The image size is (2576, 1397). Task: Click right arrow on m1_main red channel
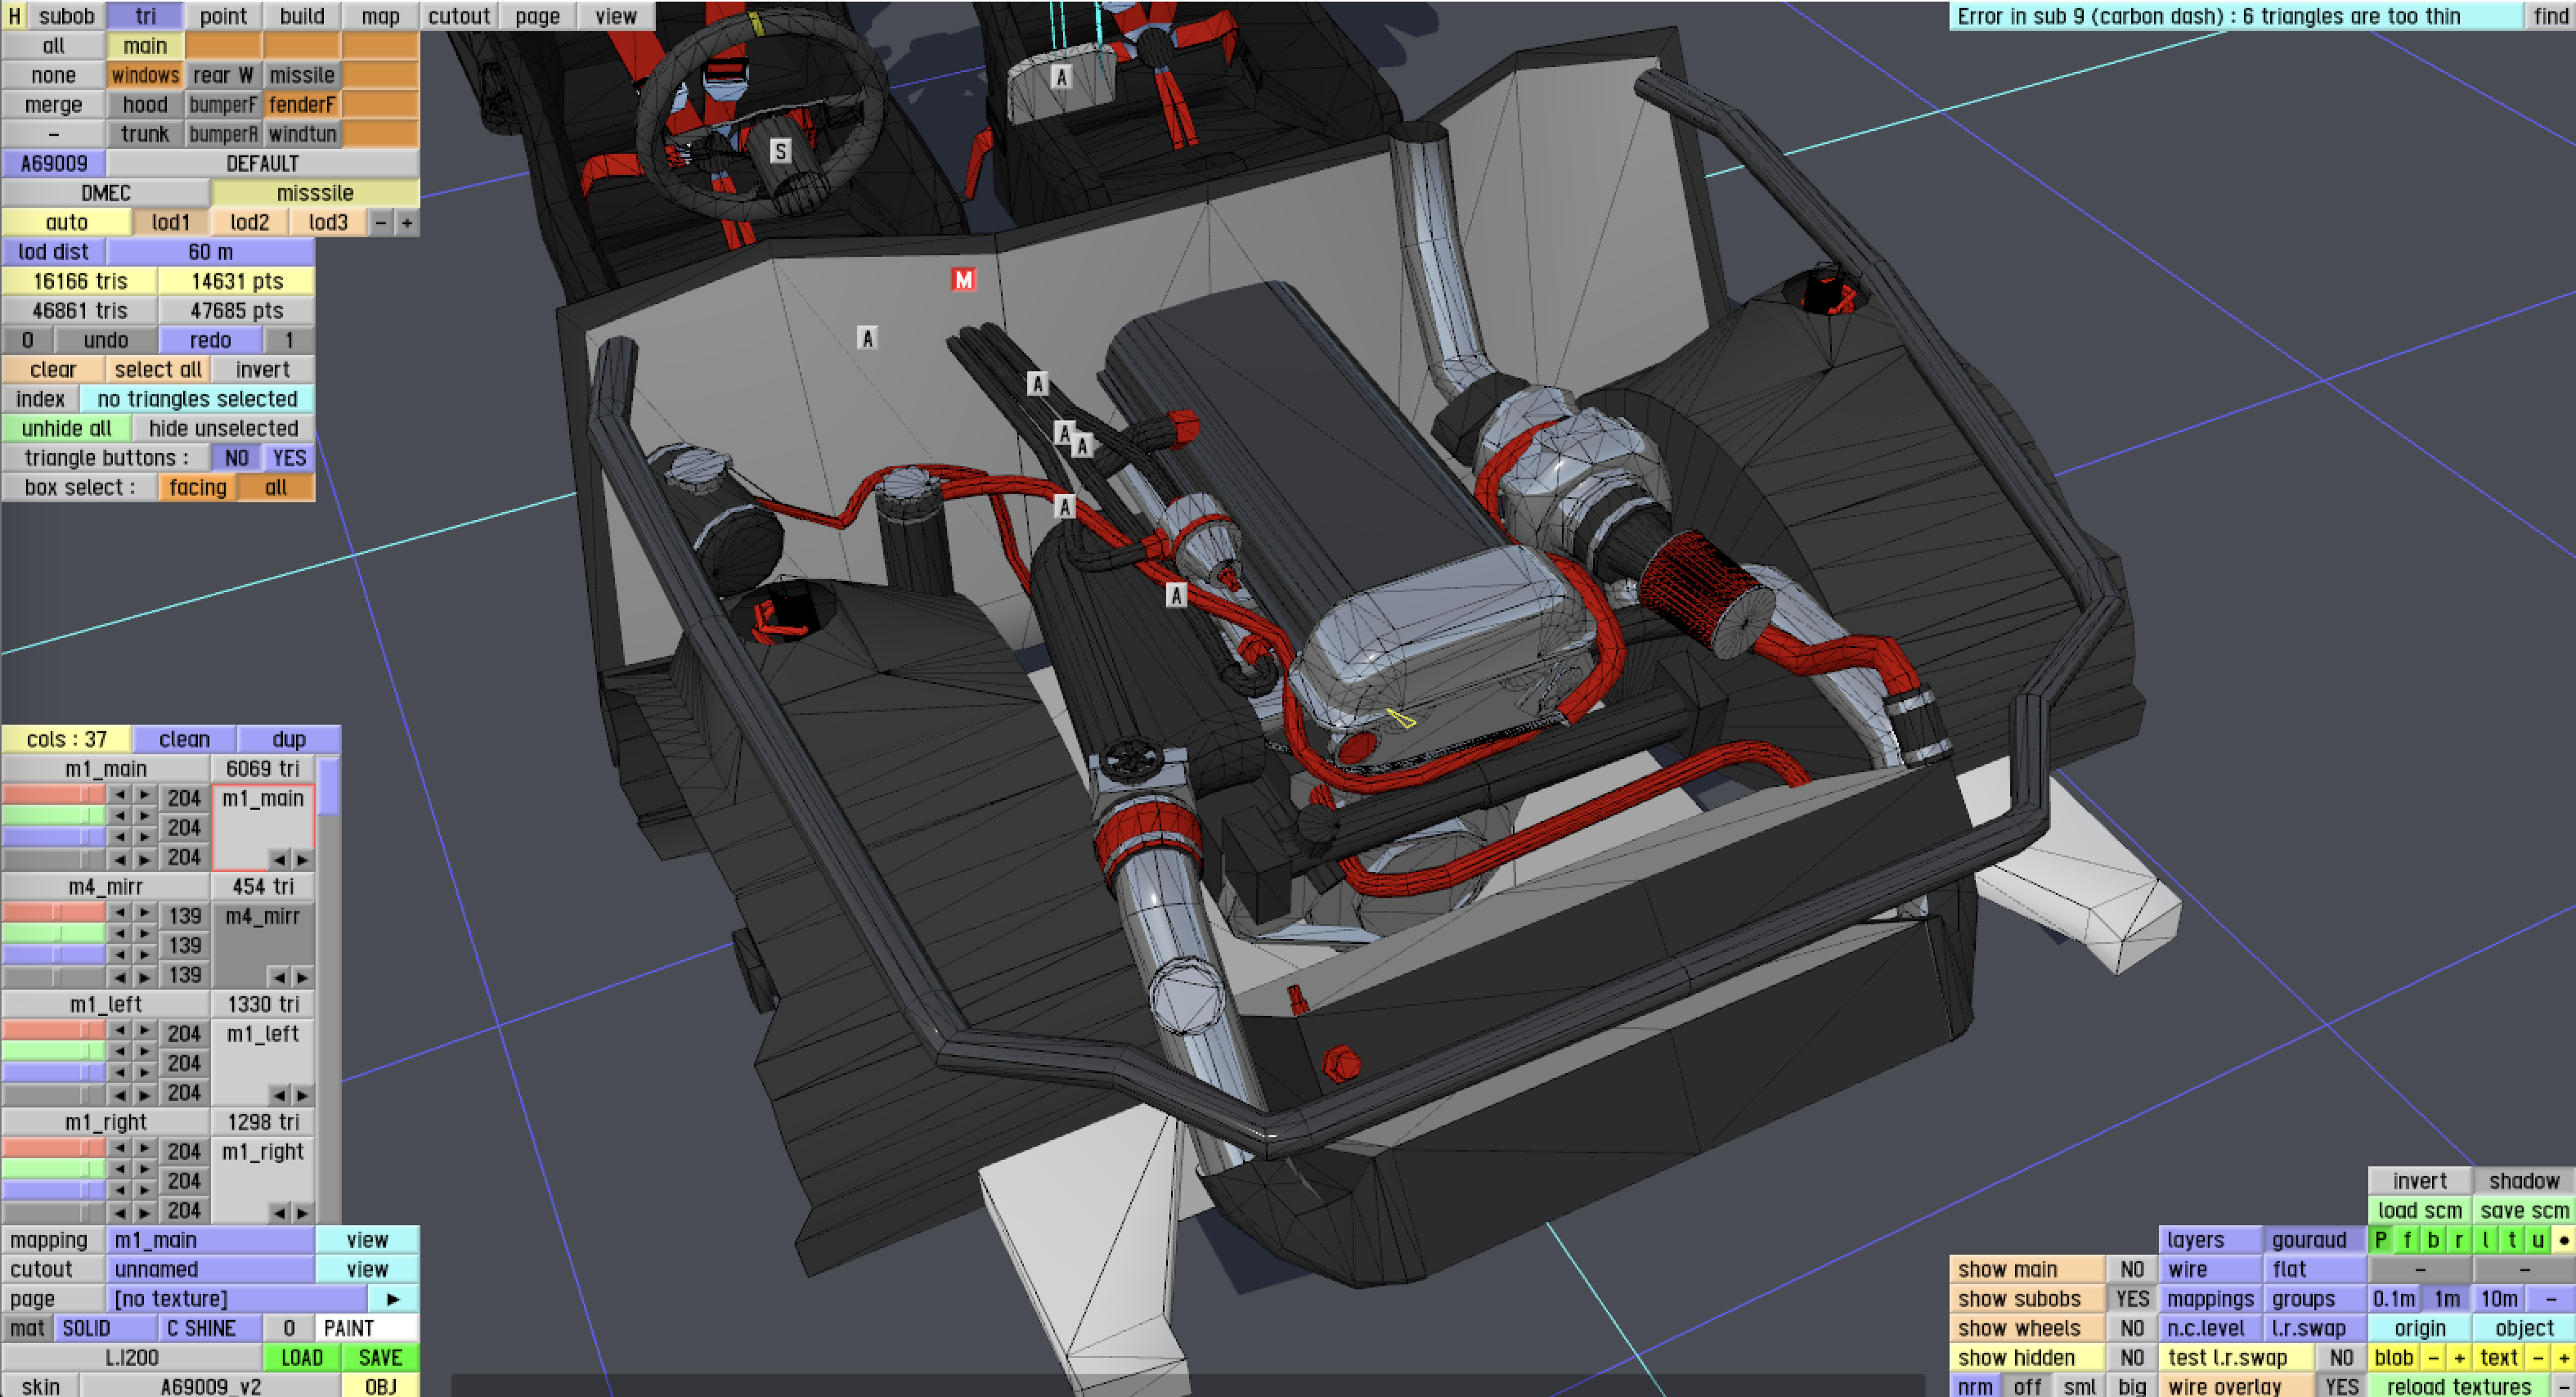[145, 796]
